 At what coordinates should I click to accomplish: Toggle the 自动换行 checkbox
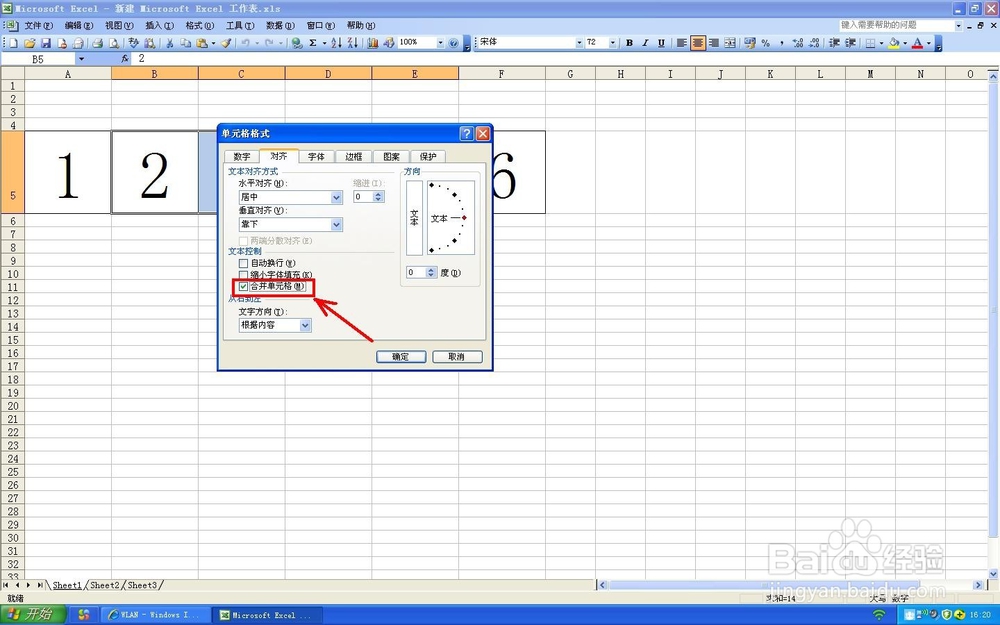click(243, 263)
